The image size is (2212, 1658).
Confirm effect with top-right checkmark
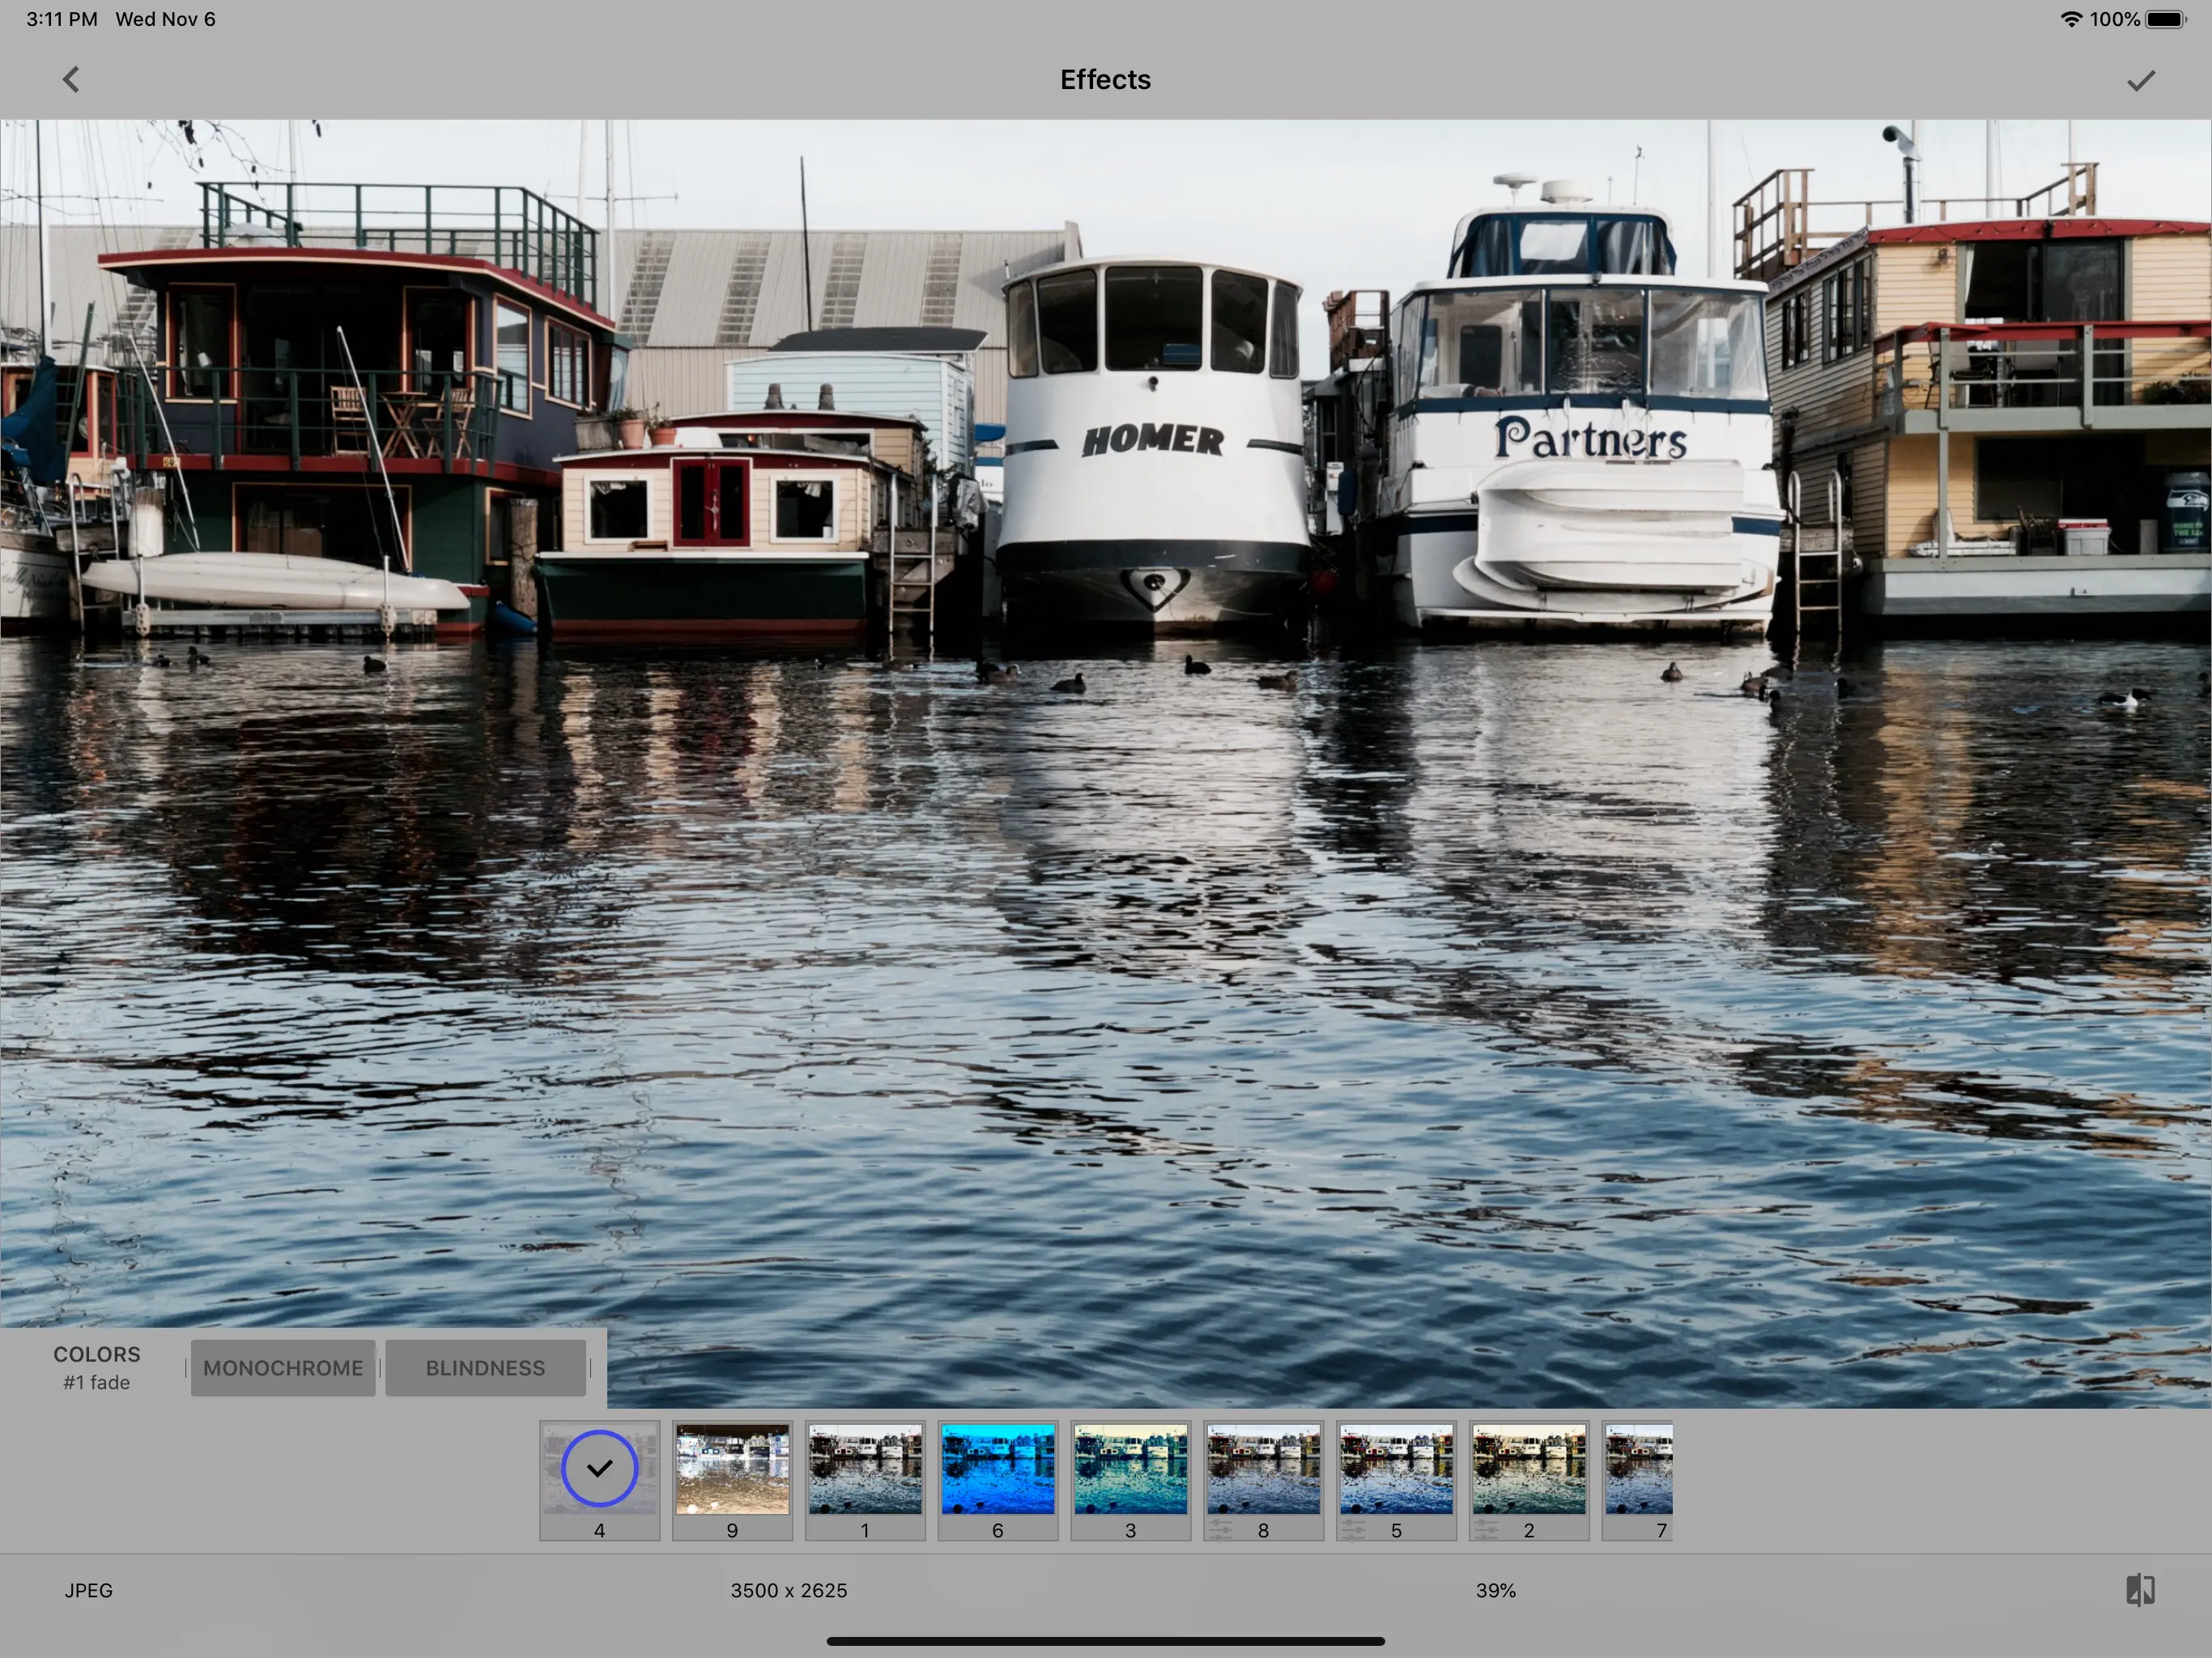[x=2140, y=81]
